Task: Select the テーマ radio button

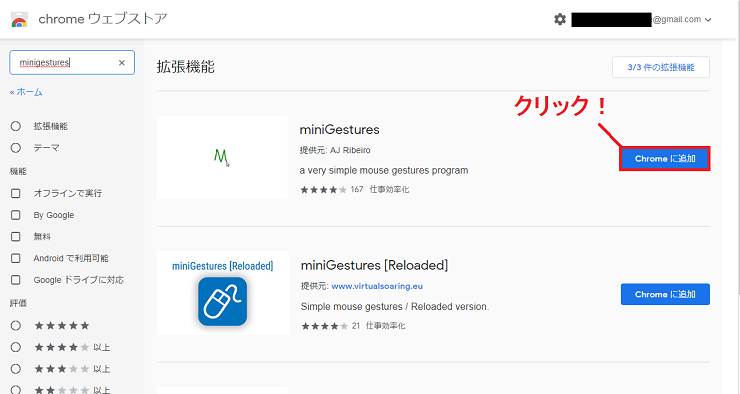Action: (16, 148)
